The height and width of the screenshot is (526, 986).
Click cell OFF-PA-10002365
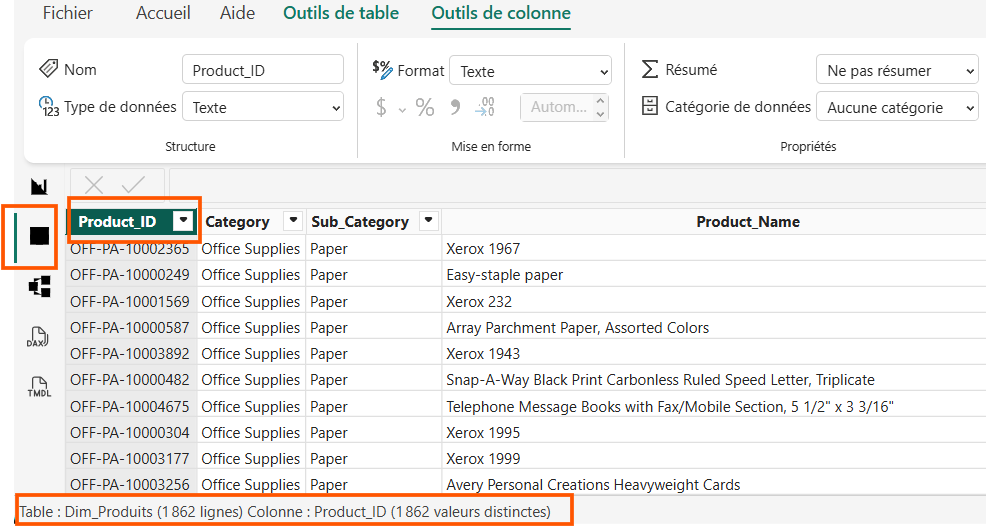click(x=130, y=249)
